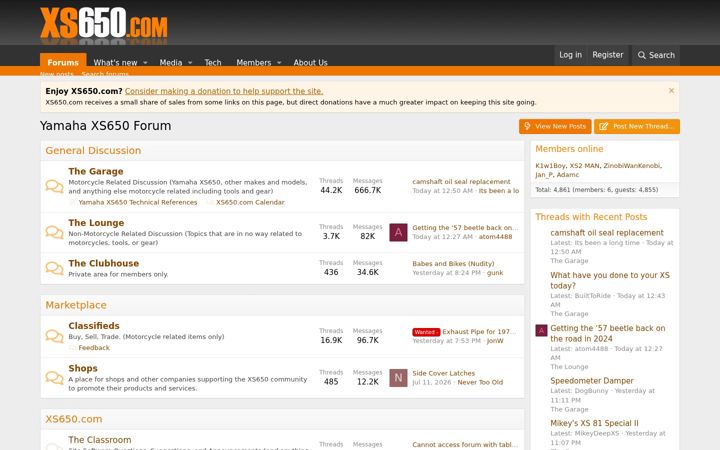Open The Garage forum chat-bubble icon

point(54,186)
